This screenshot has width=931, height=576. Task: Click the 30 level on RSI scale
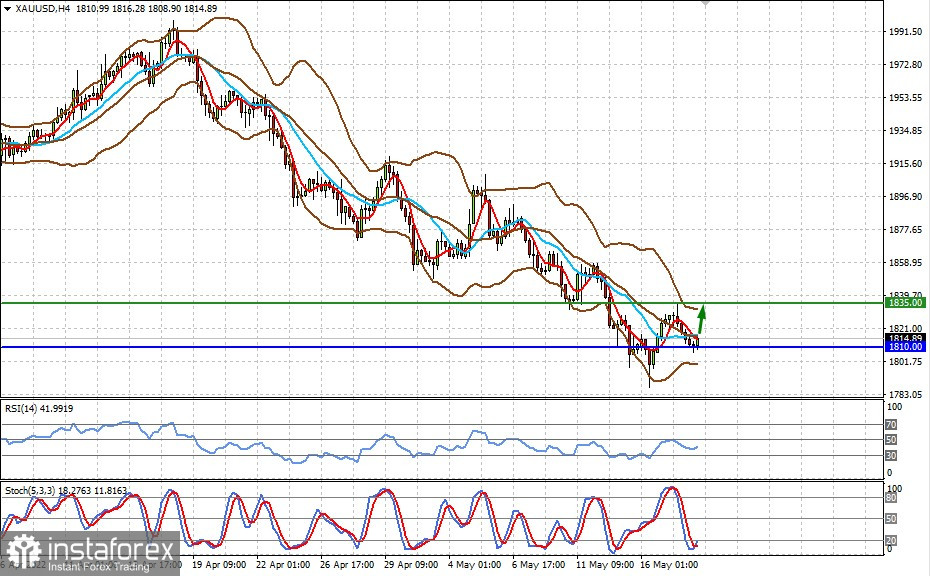coord(891,455)
